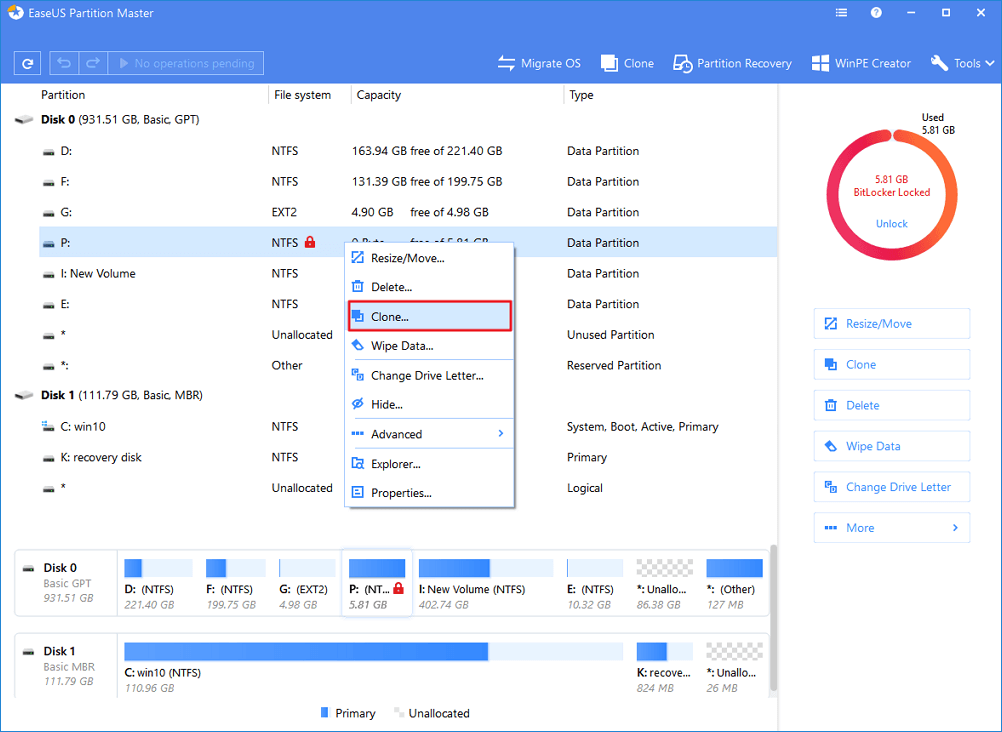The height and width of the screenshot is (732, 1002).
Task: Open the help question mark icon
Action: pos(876,13)
